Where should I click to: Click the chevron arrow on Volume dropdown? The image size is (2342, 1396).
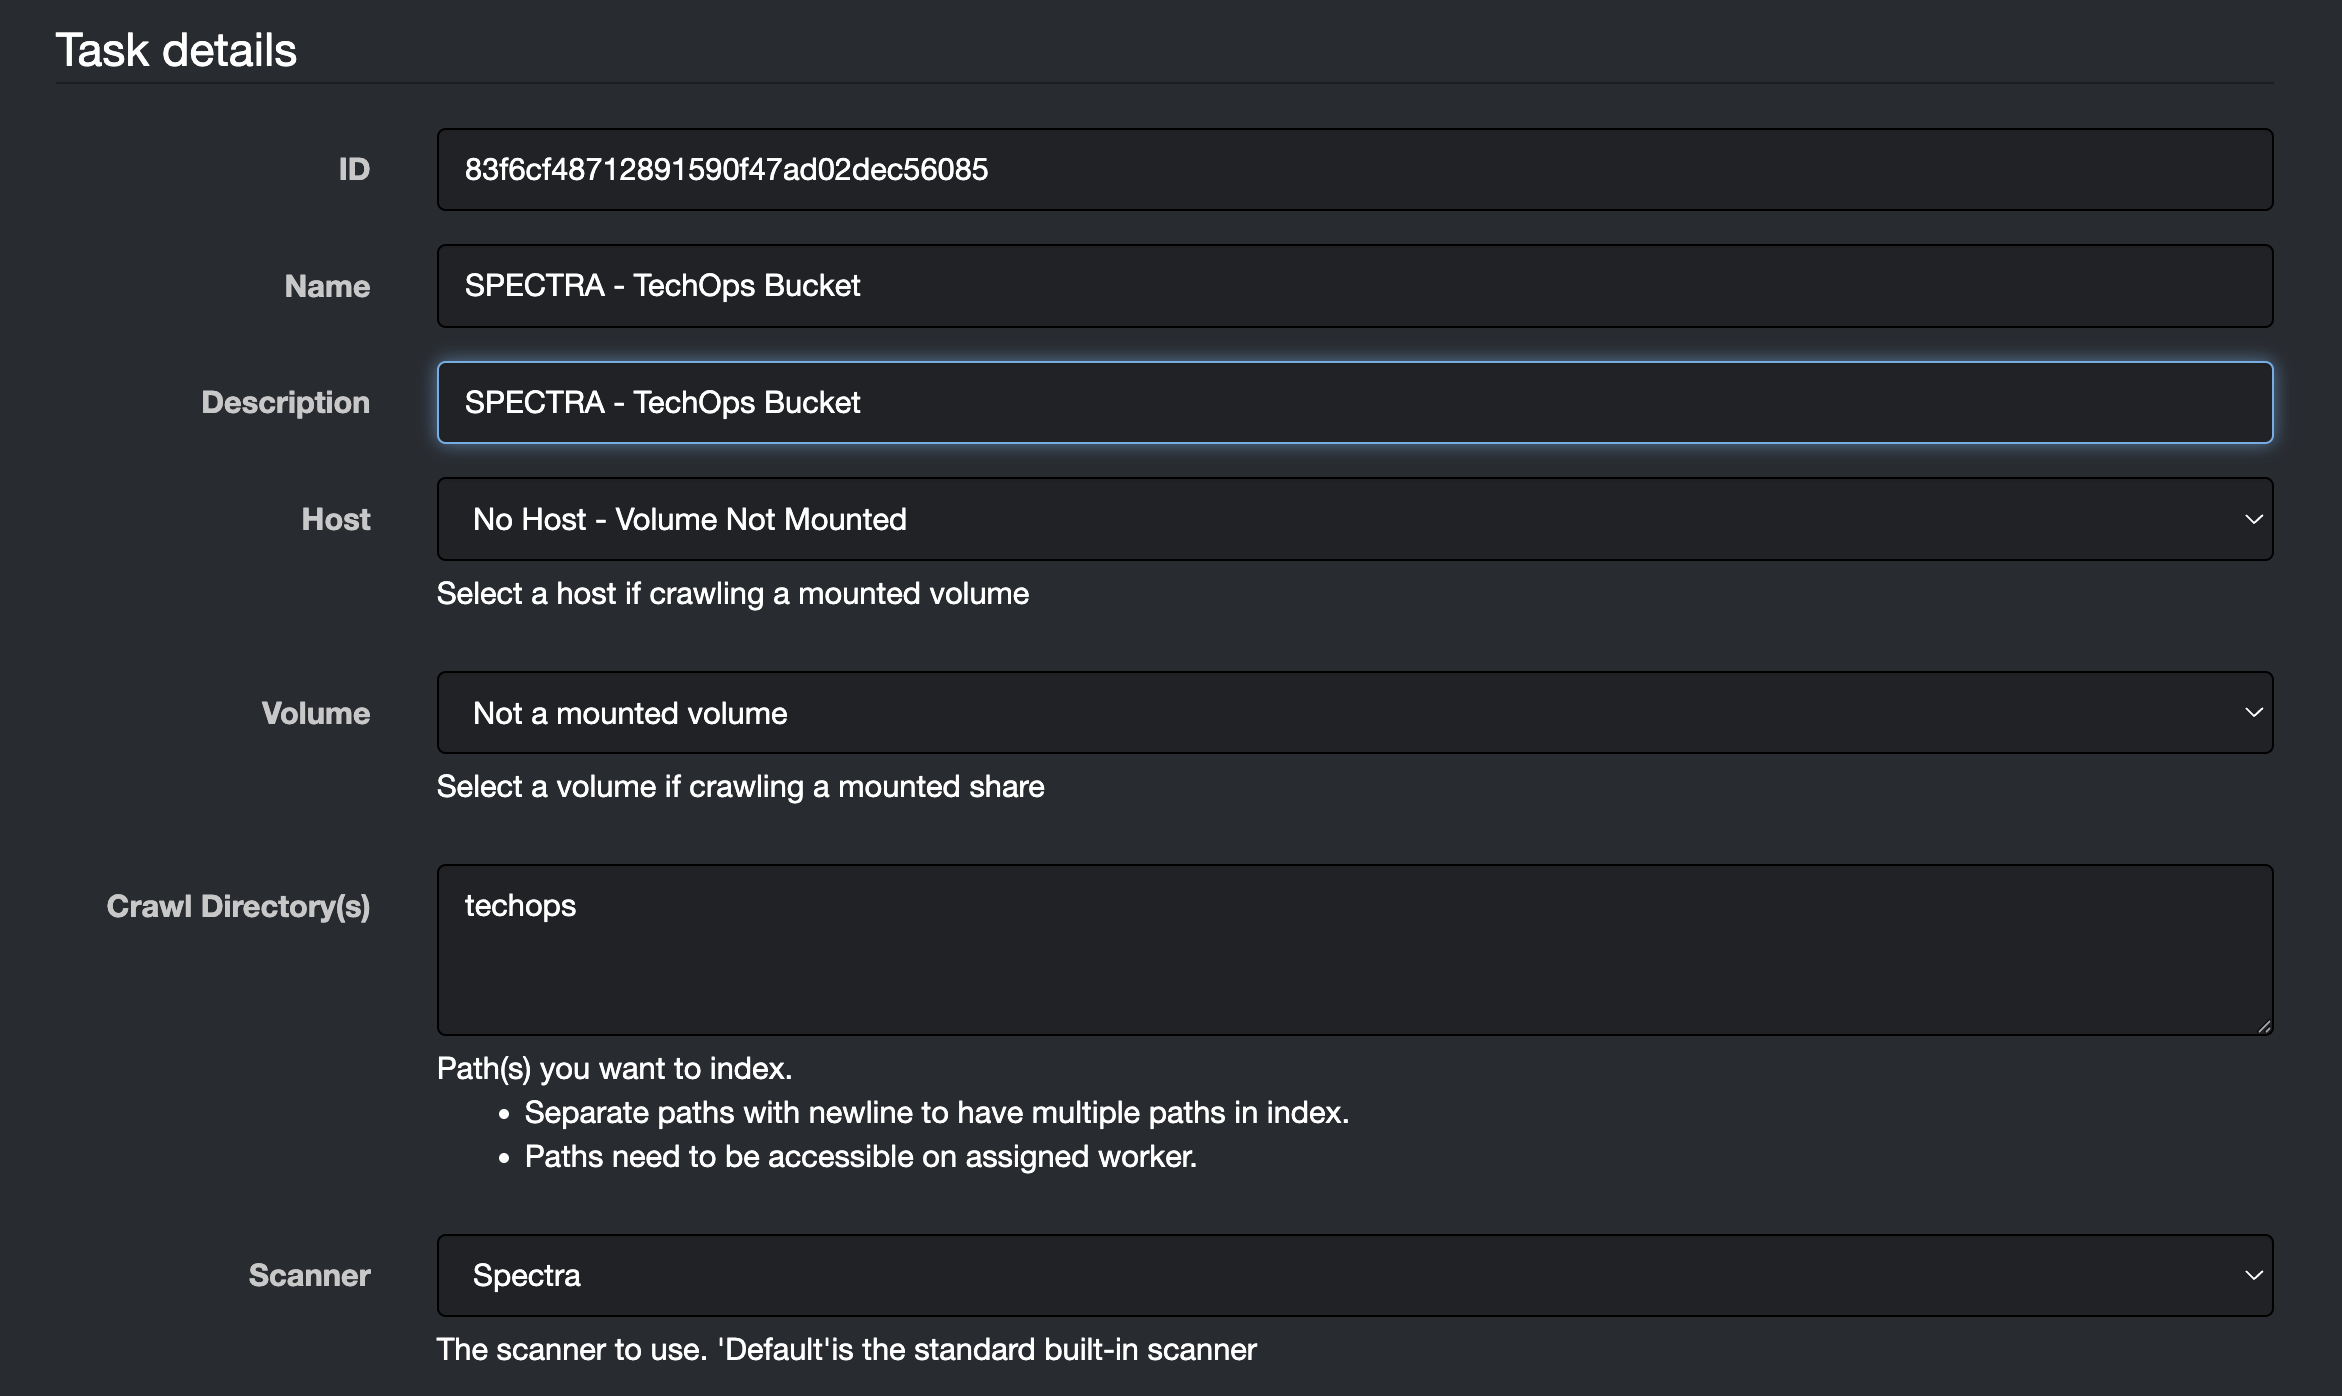2254,712
